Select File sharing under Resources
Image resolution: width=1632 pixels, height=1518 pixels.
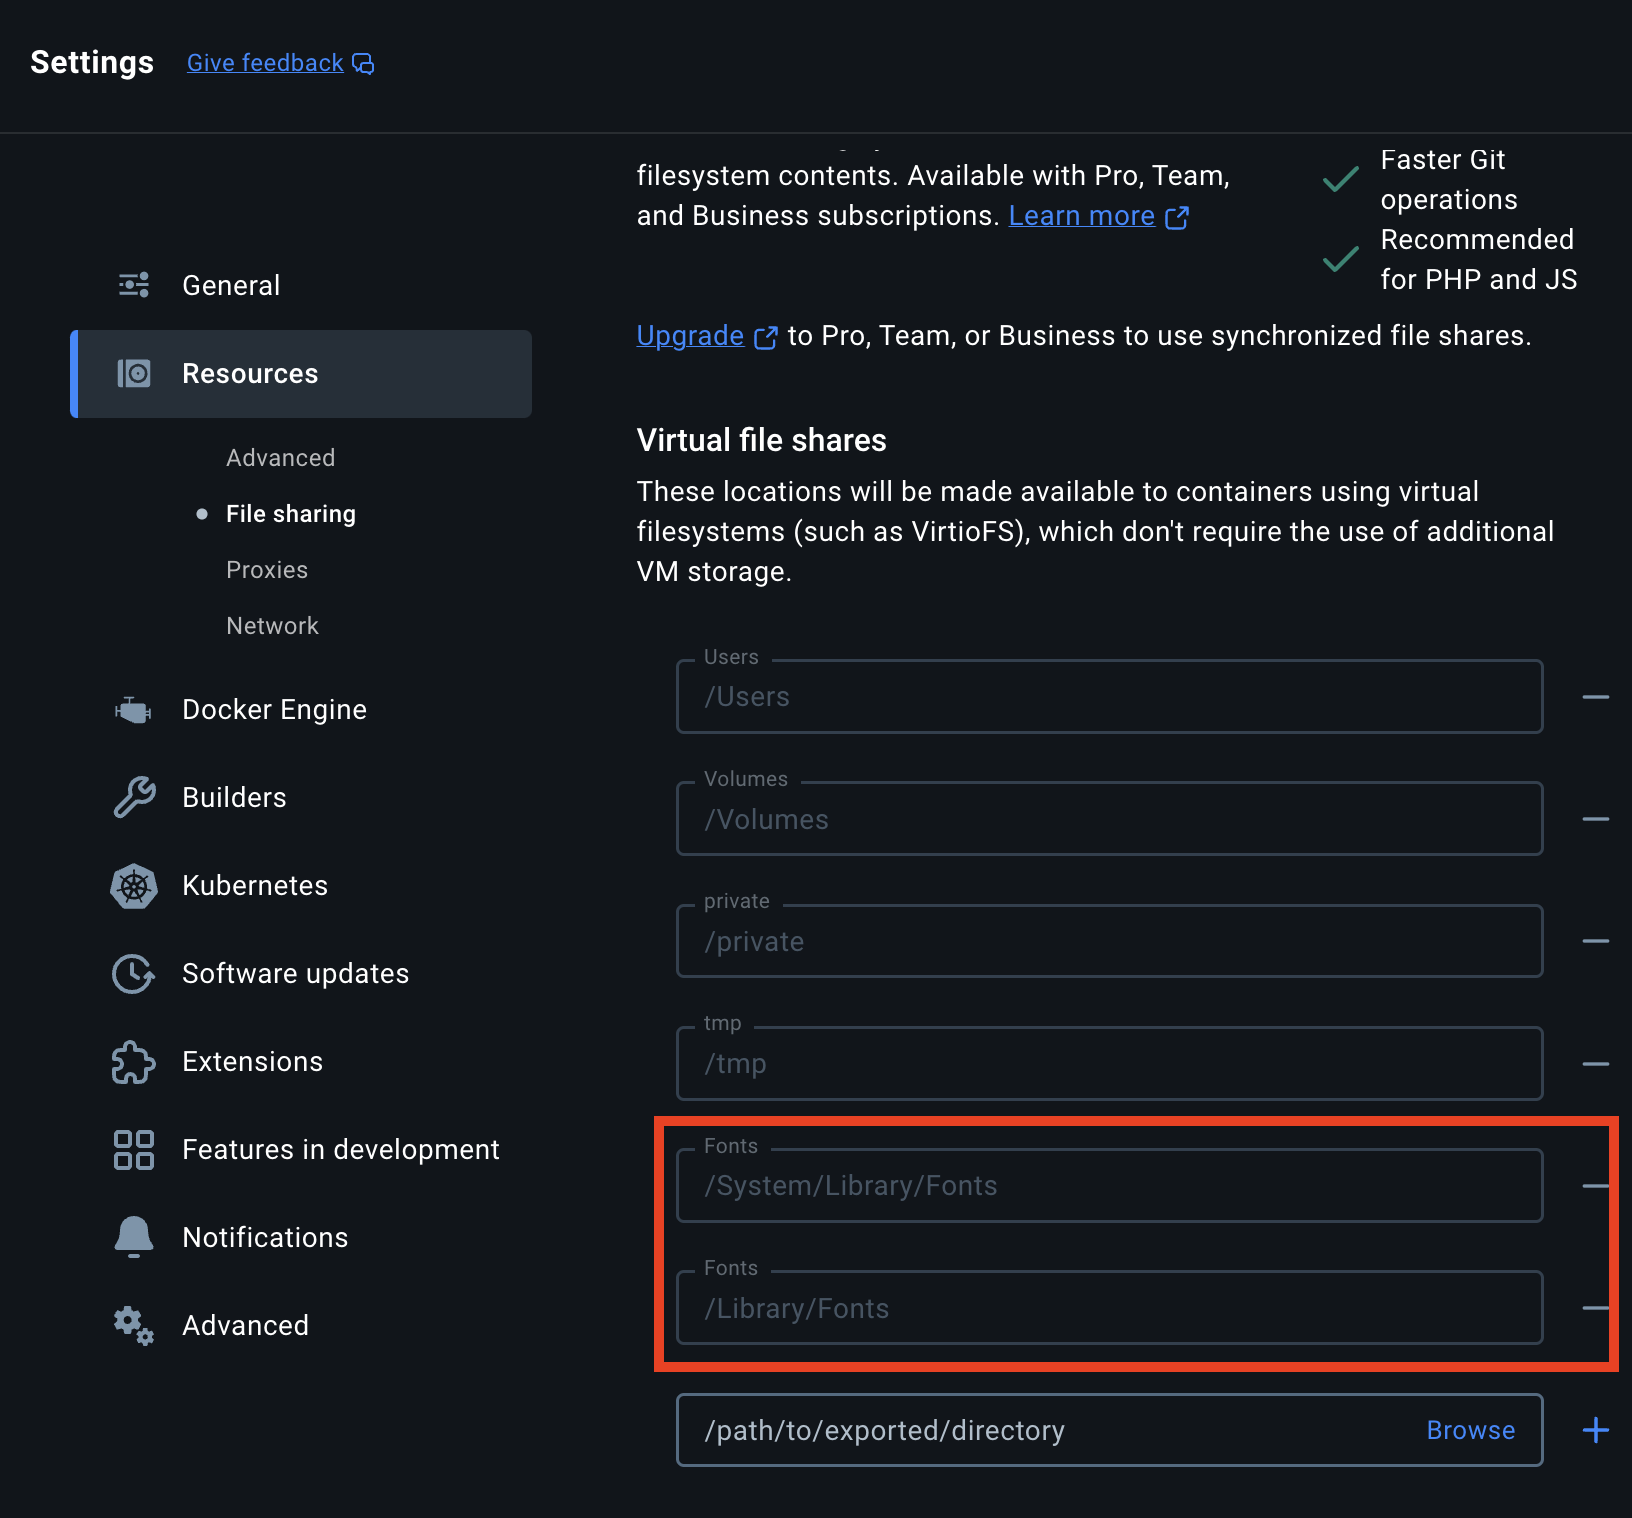[290, 513]
